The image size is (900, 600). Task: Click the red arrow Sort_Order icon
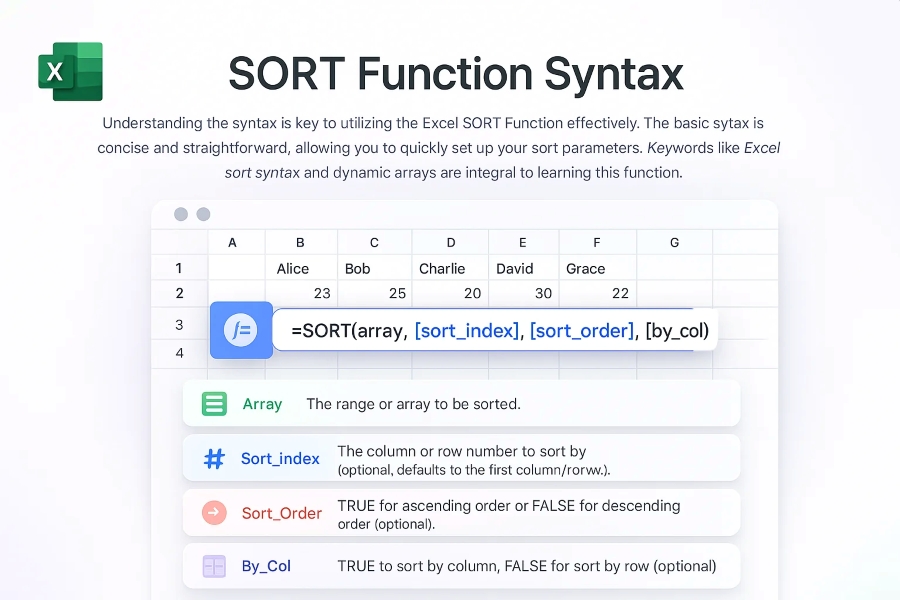pyautogui.click(x=214, y=513)
